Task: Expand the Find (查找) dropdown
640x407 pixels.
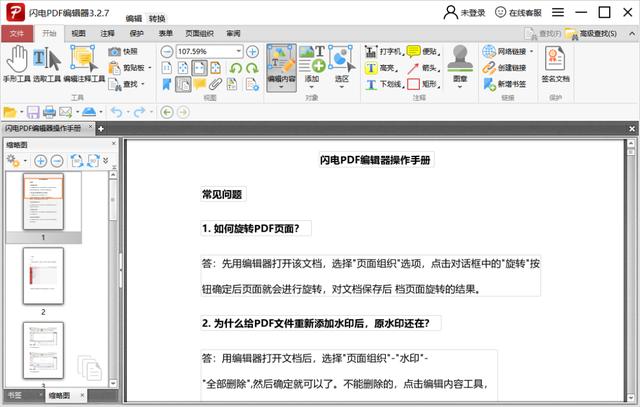Action: (x=143, y=84)
